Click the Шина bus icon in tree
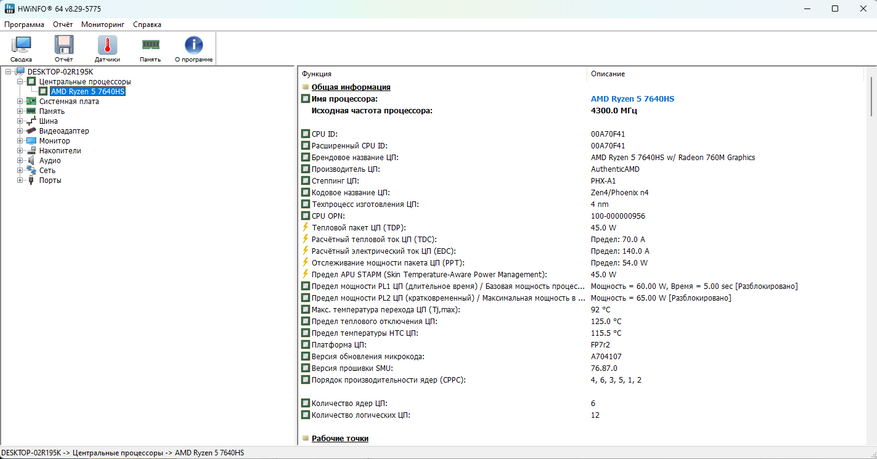 pos(31,121)
